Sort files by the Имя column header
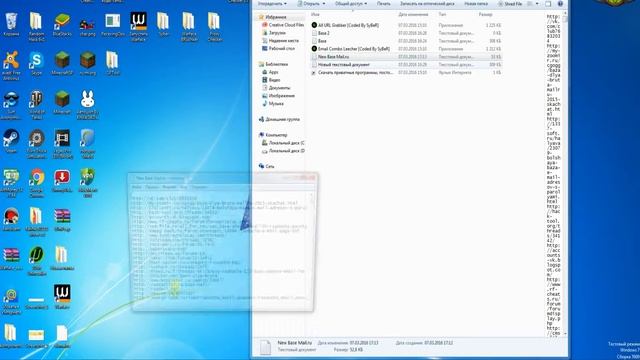Image resolution: width=640 pixels, height=360 pixels. pyautogui.click(x=315, y=14)
